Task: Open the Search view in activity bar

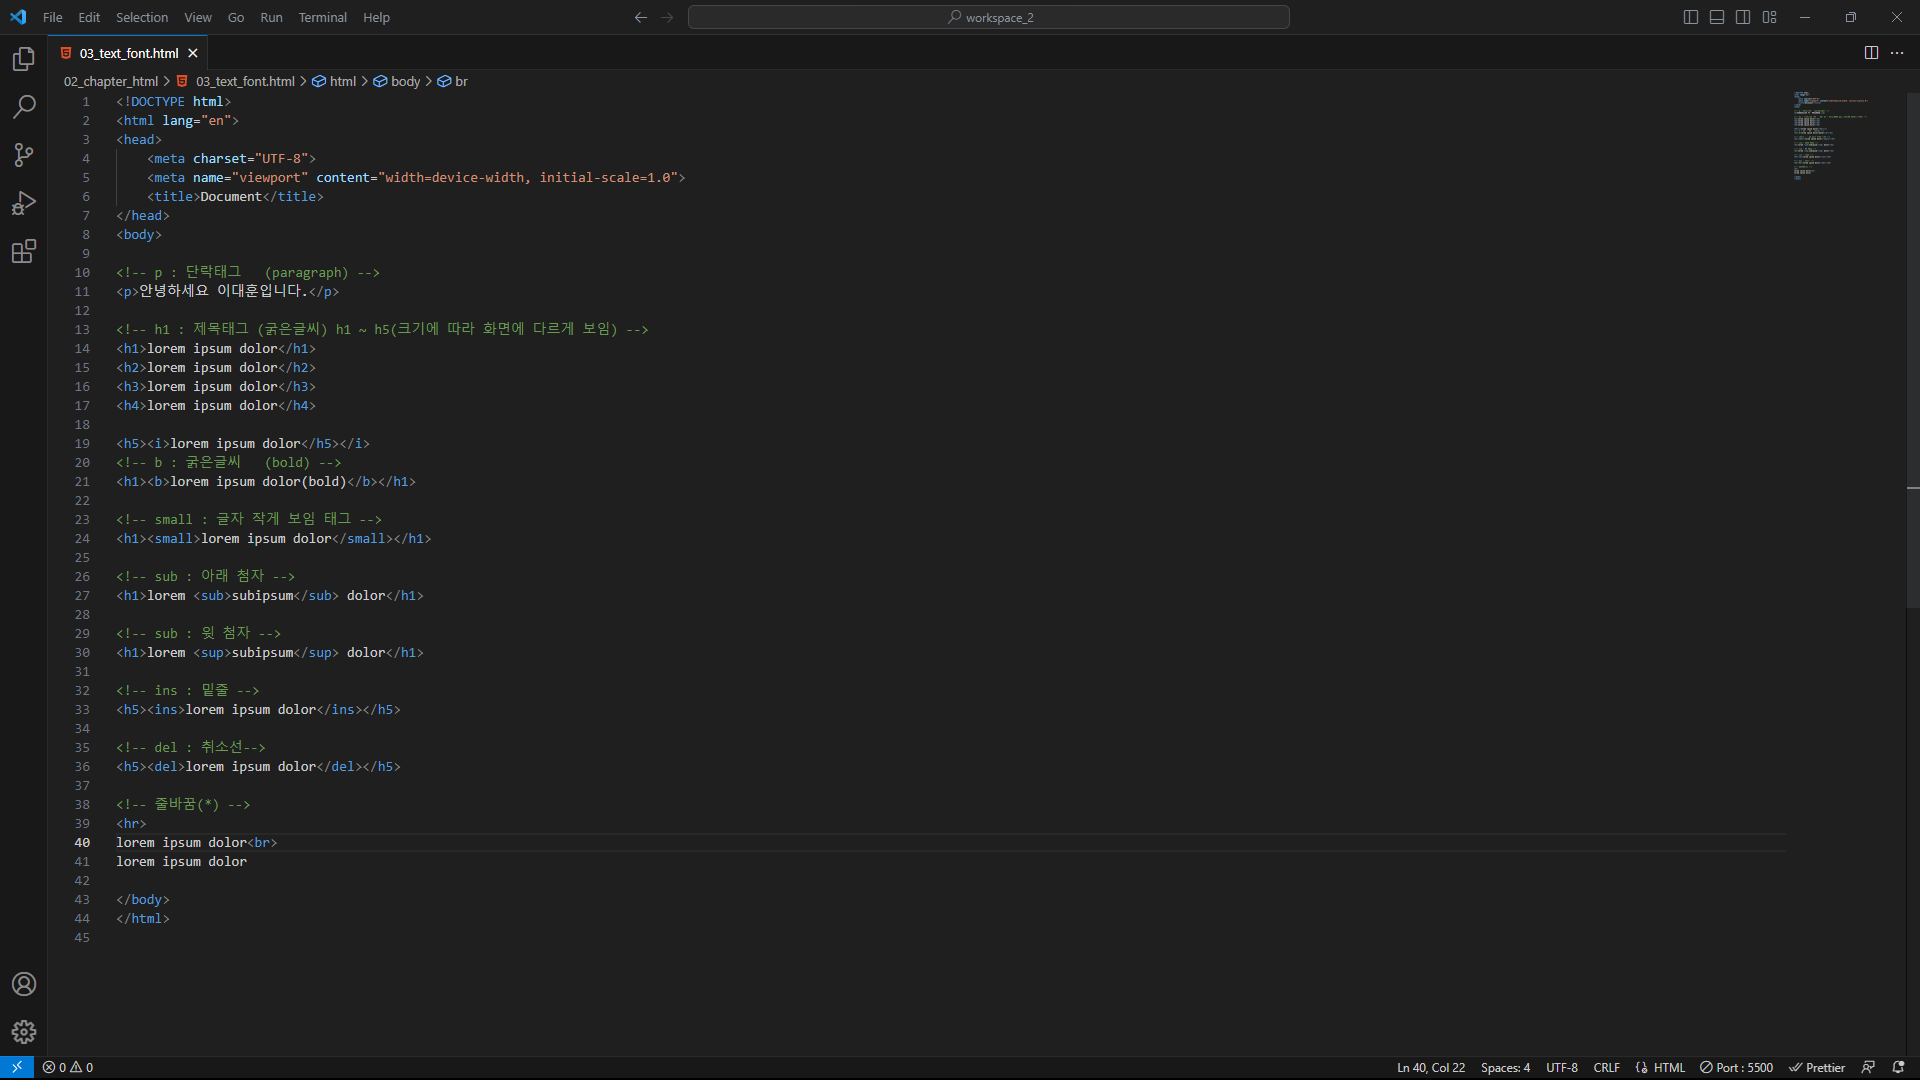Action: tap(24, 107)
